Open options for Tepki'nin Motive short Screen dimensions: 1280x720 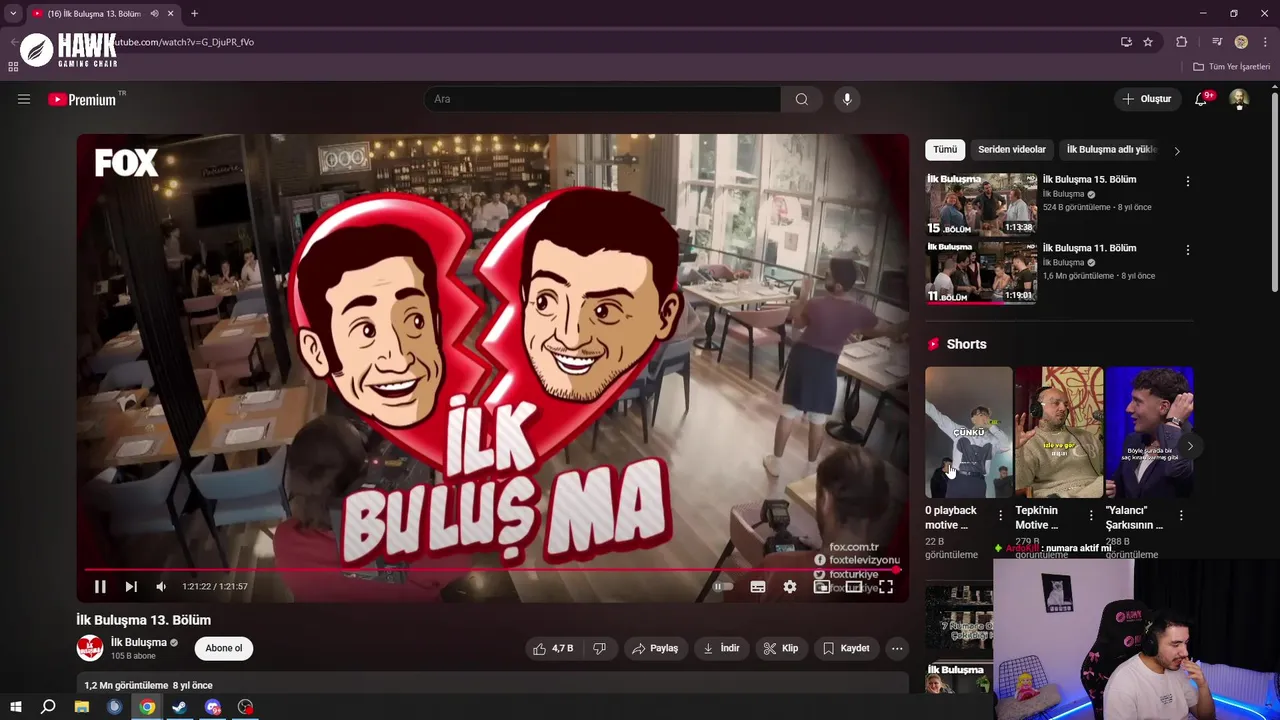click(x=1091, y=515)
